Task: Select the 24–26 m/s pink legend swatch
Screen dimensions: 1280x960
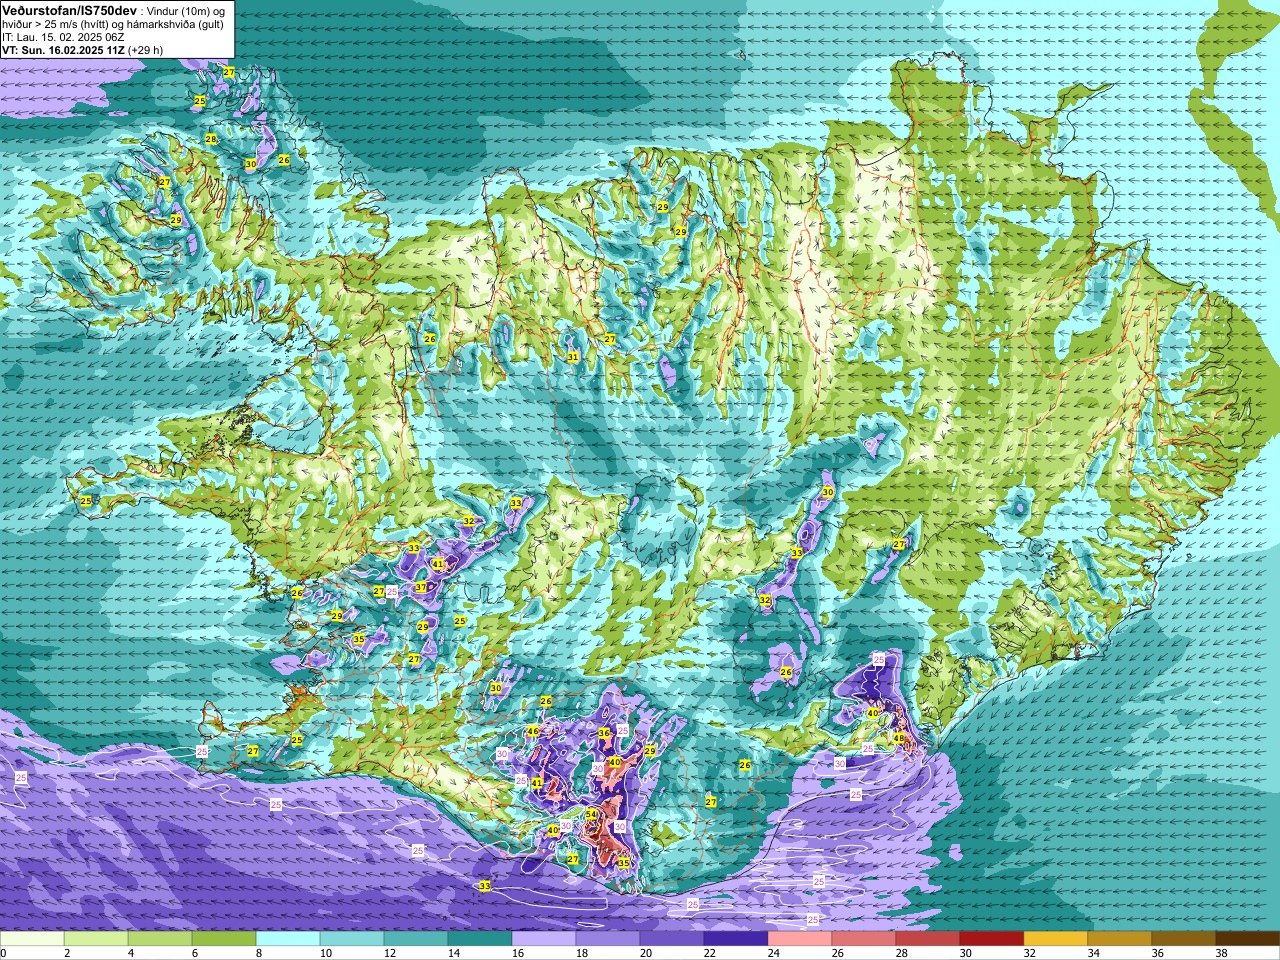Action: [x=800, y=939]
